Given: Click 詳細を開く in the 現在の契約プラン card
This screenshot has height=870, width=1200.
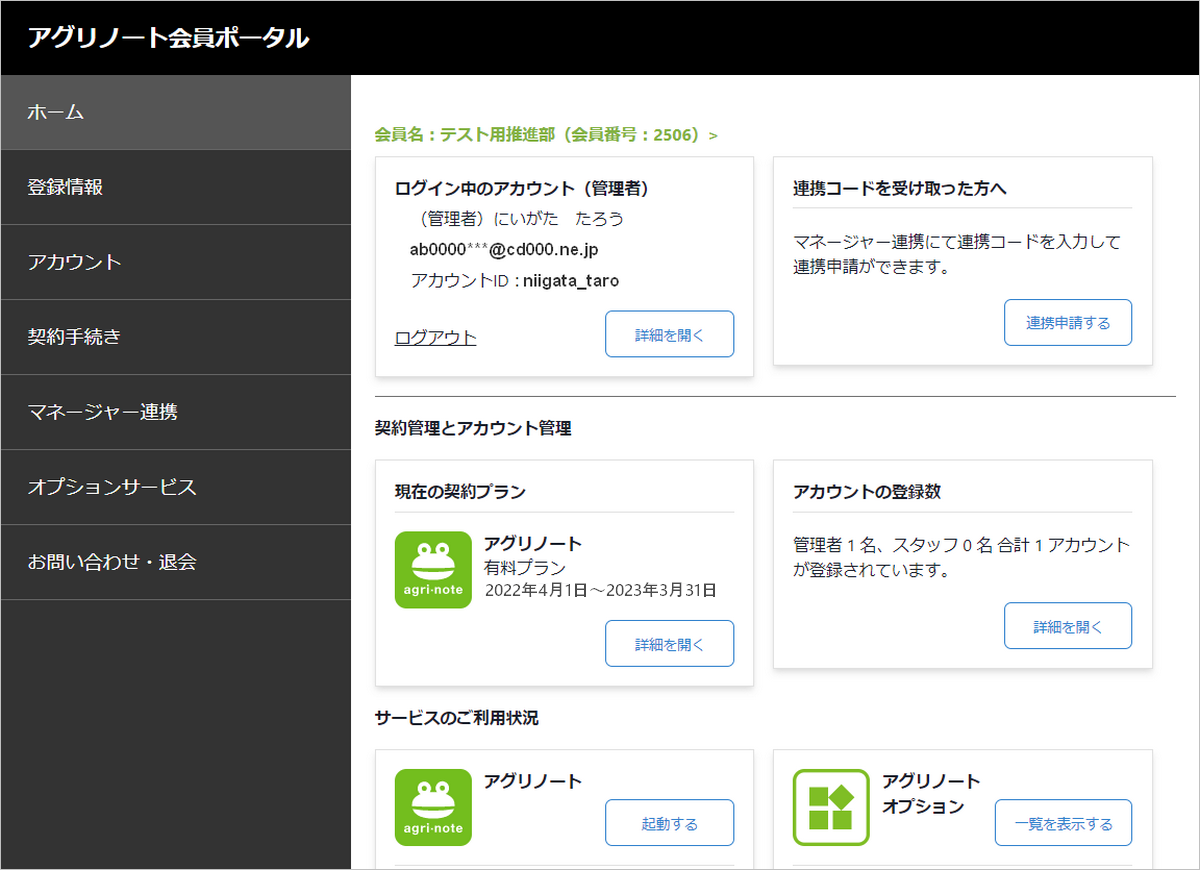Looking at the screenshot, I should 669,643.
